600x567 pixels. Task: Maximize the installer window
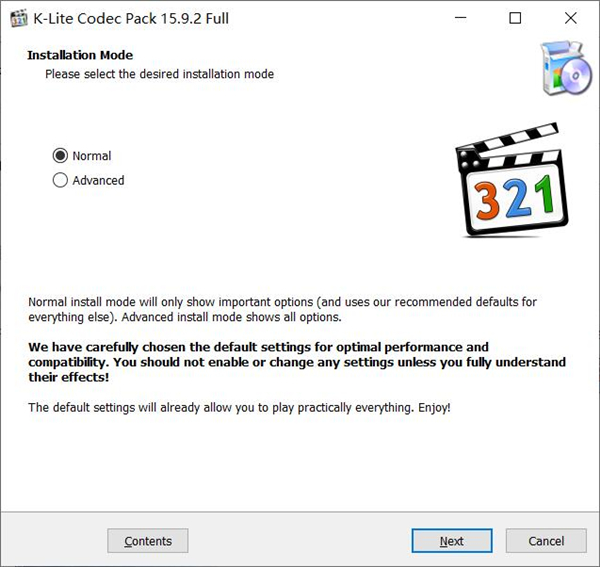click(515, 18)
